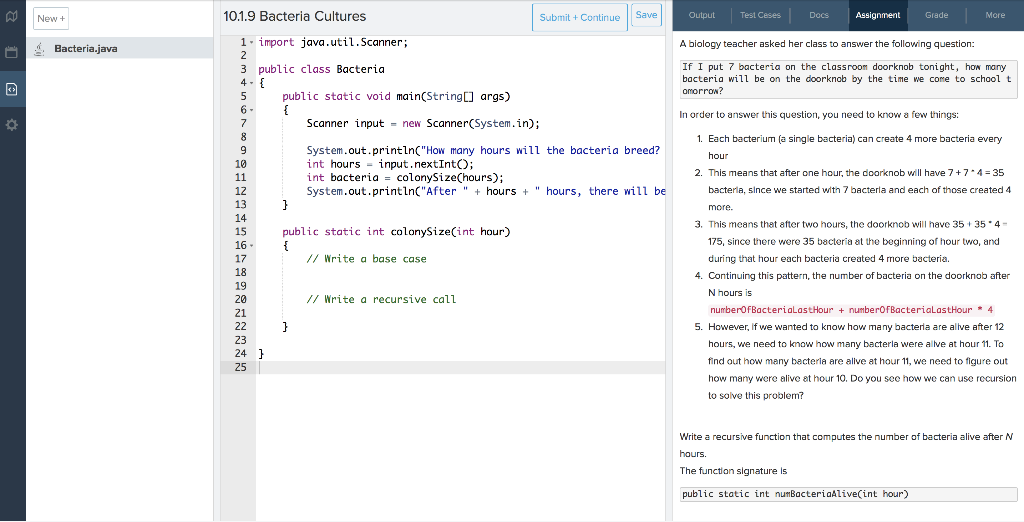This screenshot has width=1024, height=522.
Task: Open the Grade tab
Action: [x=936, y=15]
